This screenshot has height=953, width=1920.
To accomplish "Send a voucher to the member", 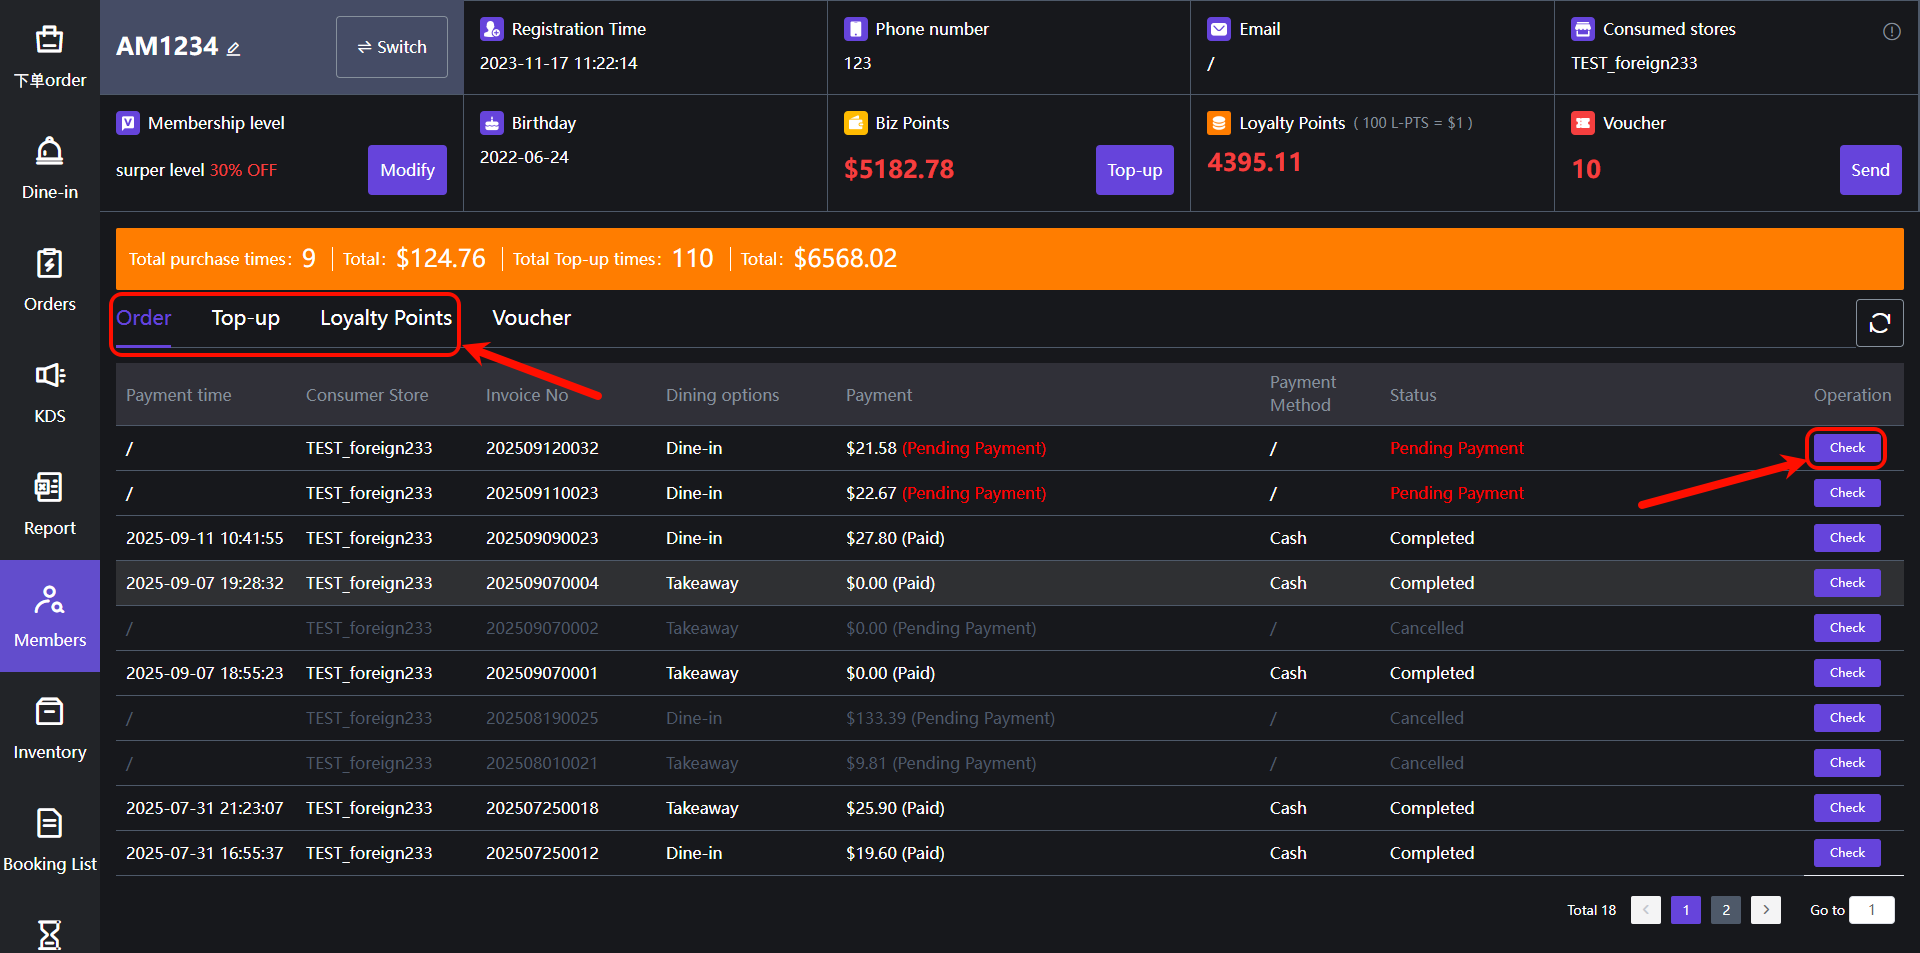I will [x=1869, y=170].
